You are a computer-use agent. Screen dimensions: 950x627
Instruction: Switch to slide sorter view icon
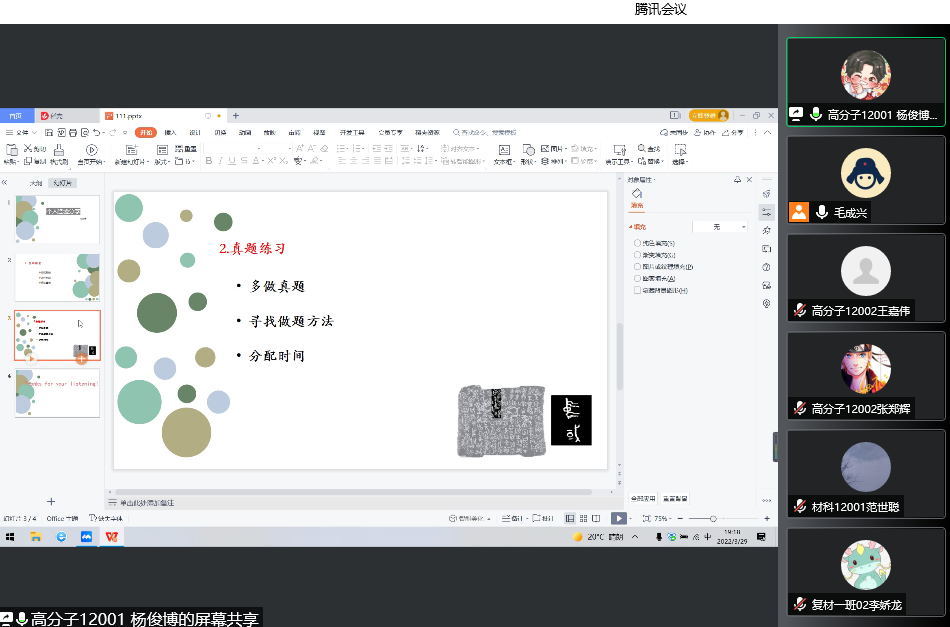pyautogui.click(x=583, y=518)
